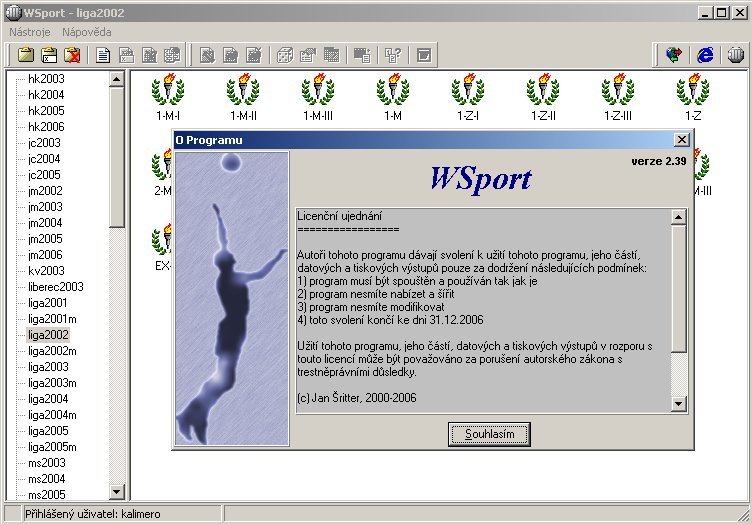Click the tree list scrollbar thumb
752x524 pixels.
[x=117, y=157]
